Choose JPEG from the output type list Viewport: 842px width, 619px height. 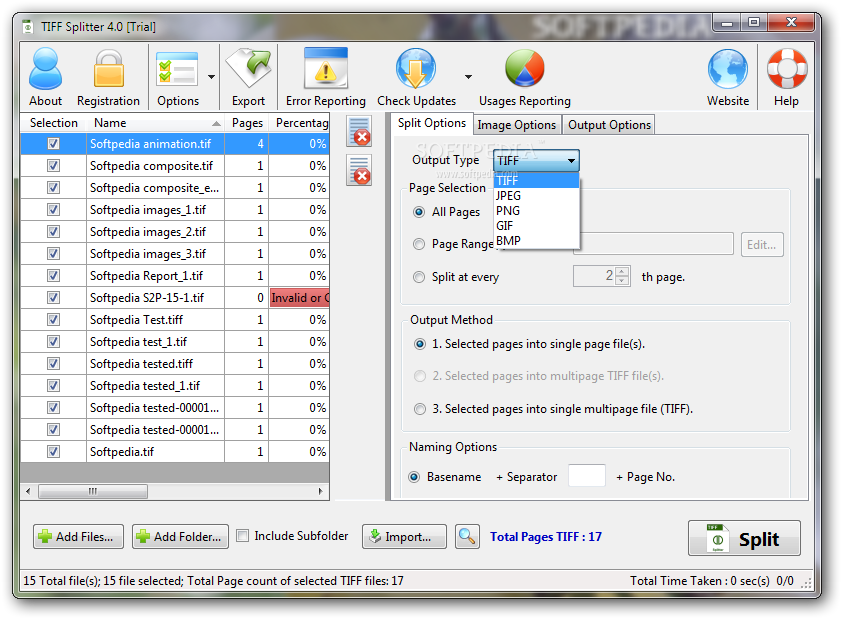536,195
